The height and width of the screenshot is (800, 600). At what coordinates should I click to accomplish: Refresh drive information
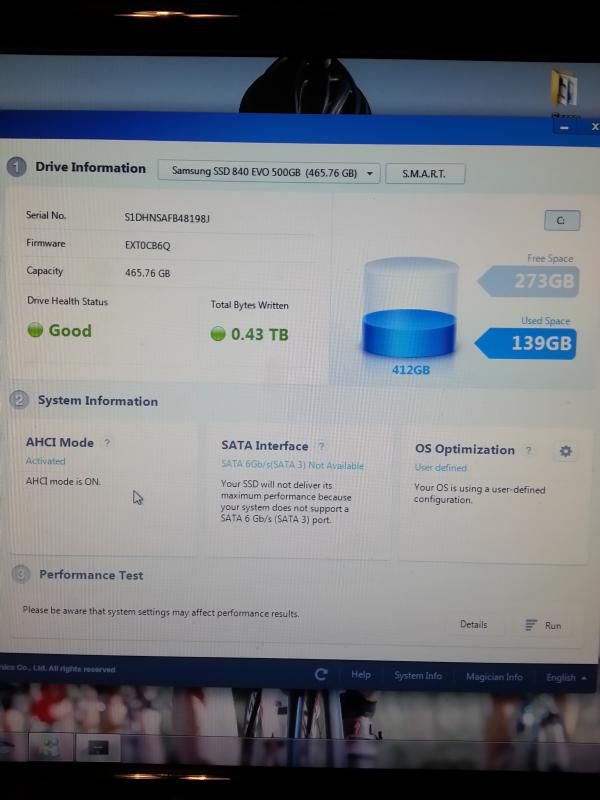[321, 674]
